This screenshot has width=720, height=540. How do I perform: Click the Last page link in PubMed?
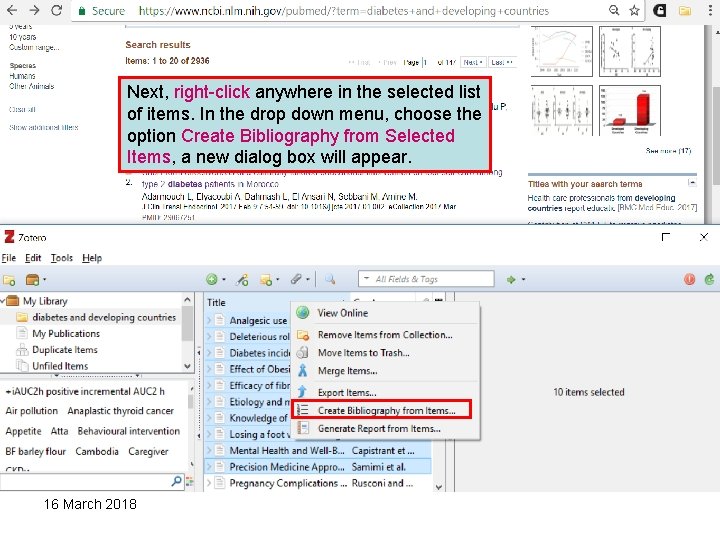501,62
